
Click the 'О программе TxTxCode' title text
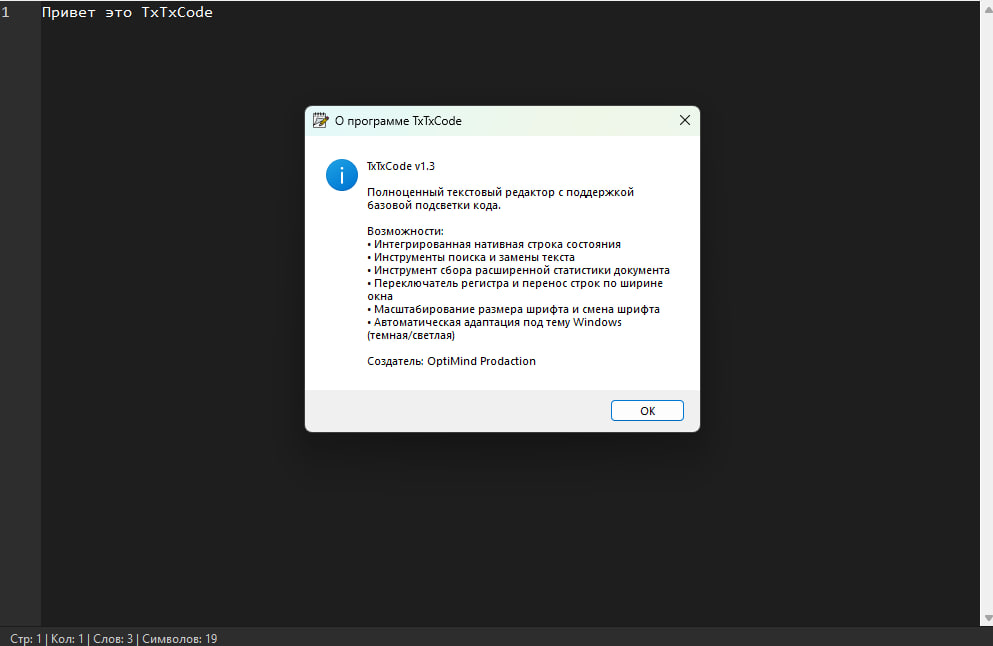398,121
